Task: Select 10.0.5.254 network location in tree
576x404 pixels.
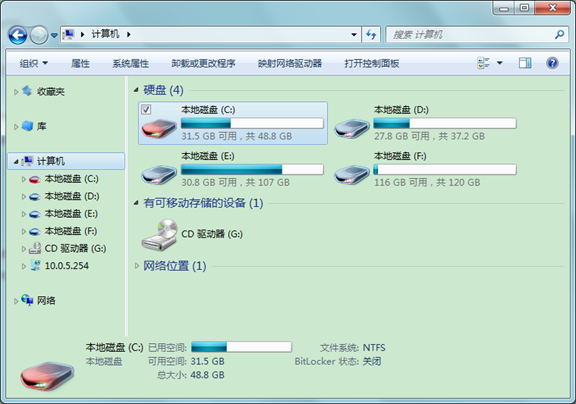Action: (66, 266)
